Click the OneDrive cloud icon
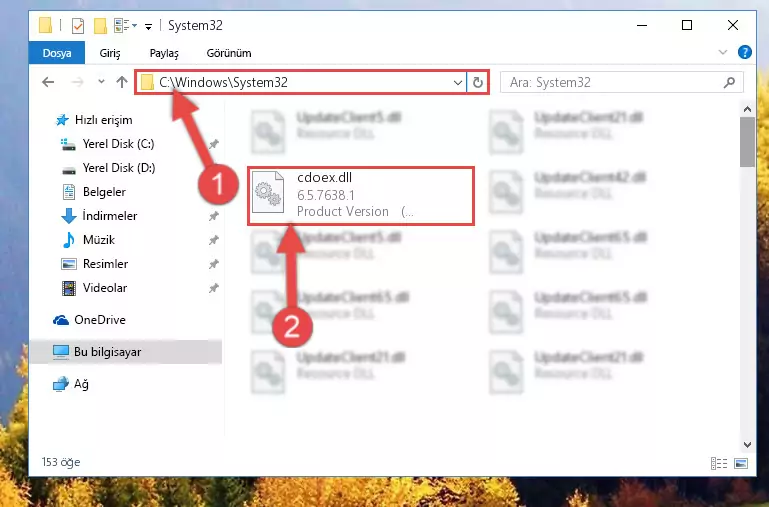769x507 pixels. point(61,320)
